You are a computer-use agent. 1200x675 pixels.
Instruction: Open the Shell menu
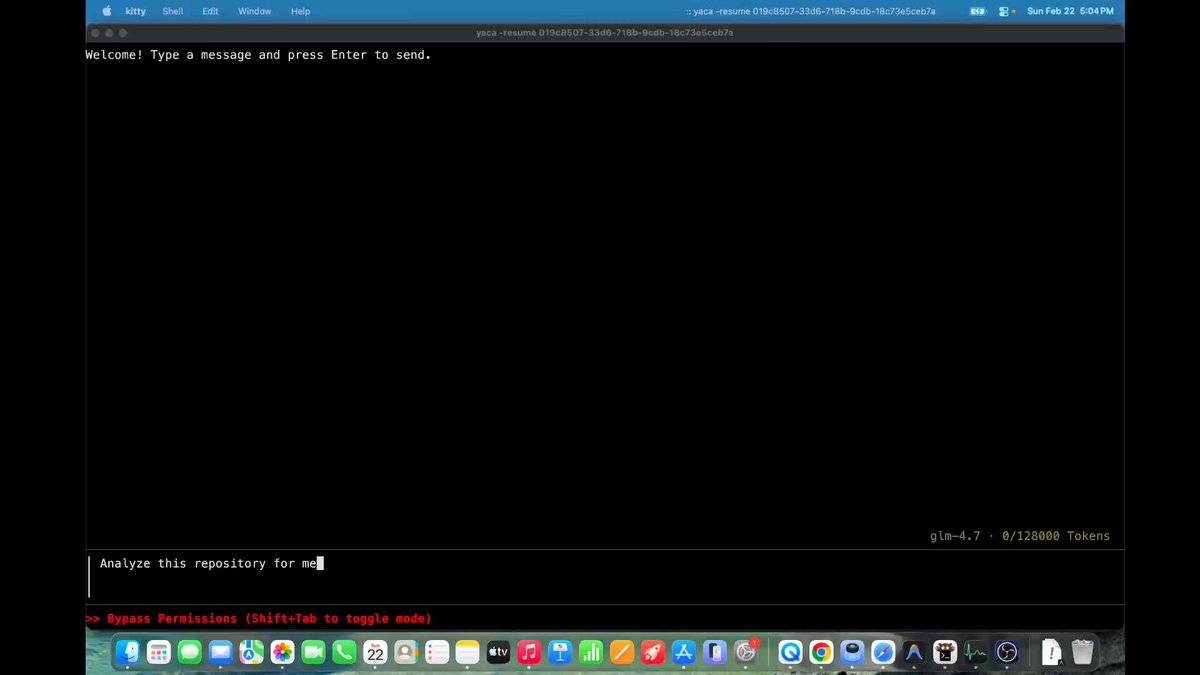173,11
